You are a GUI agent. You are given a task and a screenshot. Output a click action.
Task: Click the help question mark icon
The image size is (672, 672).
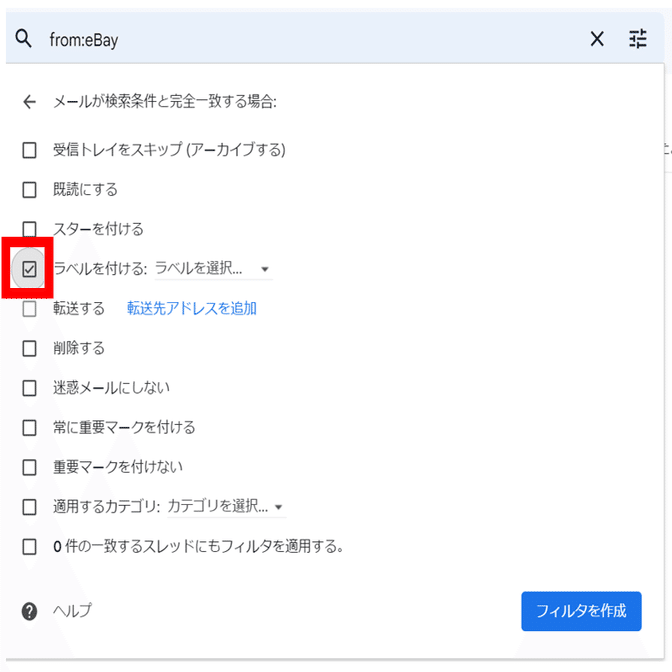point(30,611)
